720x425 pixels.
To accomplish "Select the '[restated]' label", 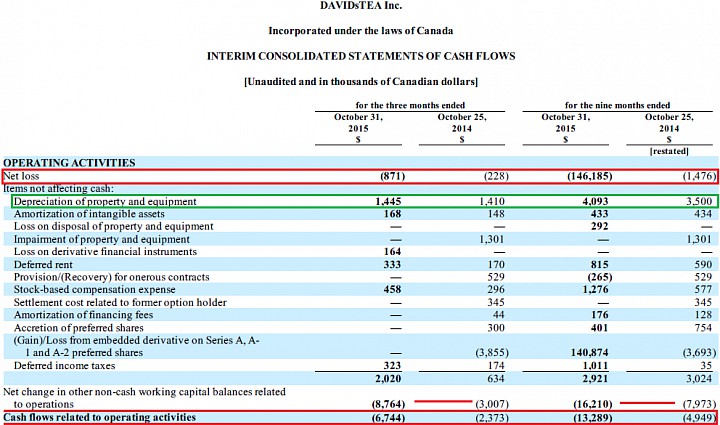I will 669,151.
